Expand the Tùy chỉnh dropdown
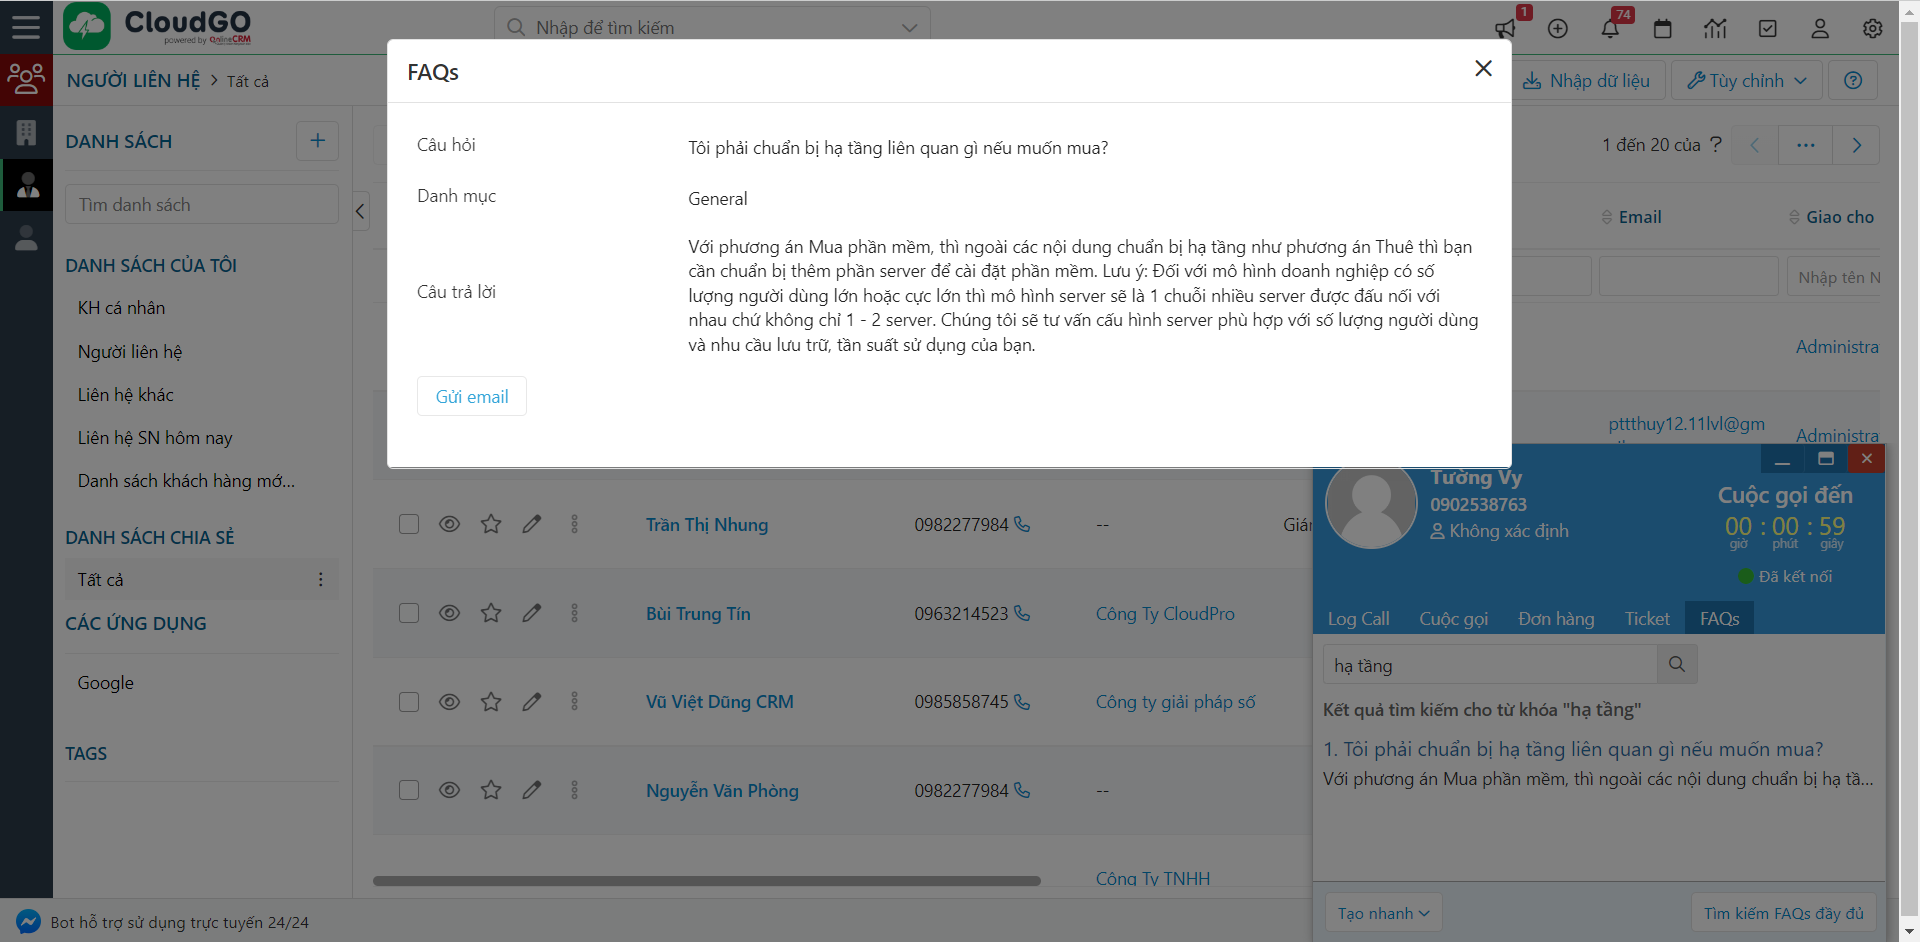 1746,81
